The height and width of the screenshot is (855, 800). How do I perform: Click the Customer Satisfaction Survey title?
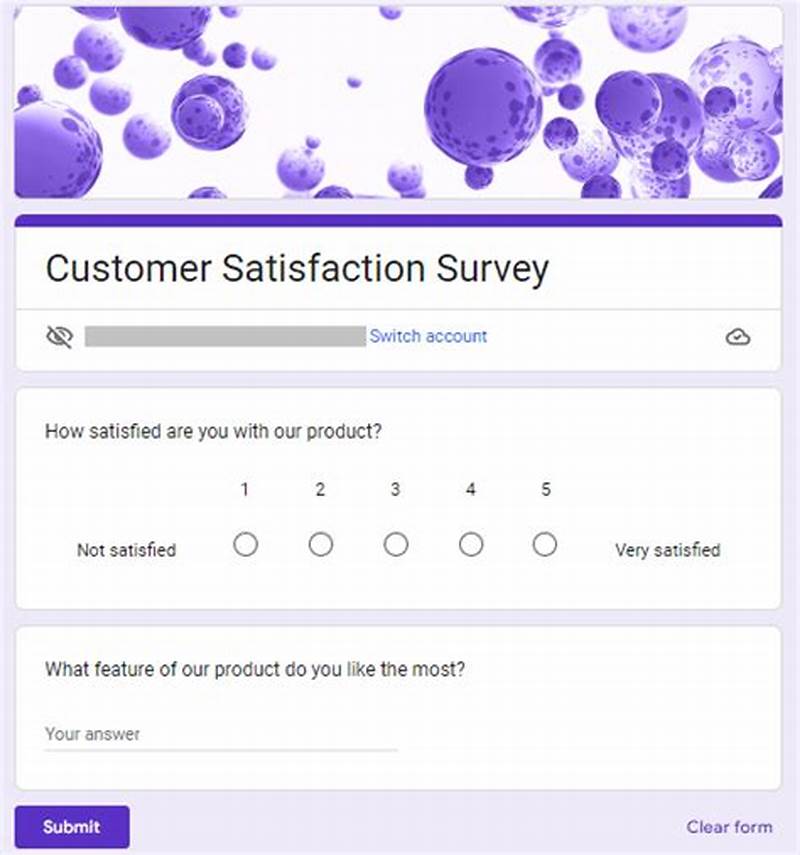(297, 268)
